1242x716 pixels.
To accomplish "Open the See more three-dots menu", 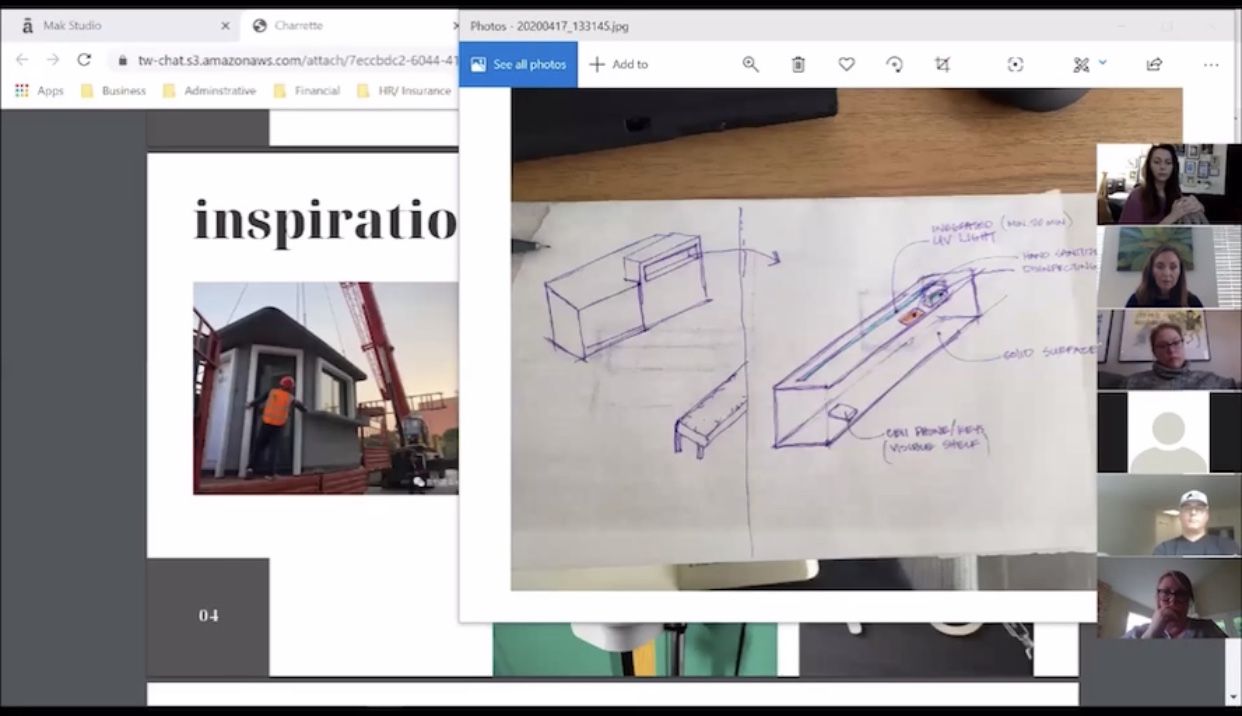I will pos(1211,65).
